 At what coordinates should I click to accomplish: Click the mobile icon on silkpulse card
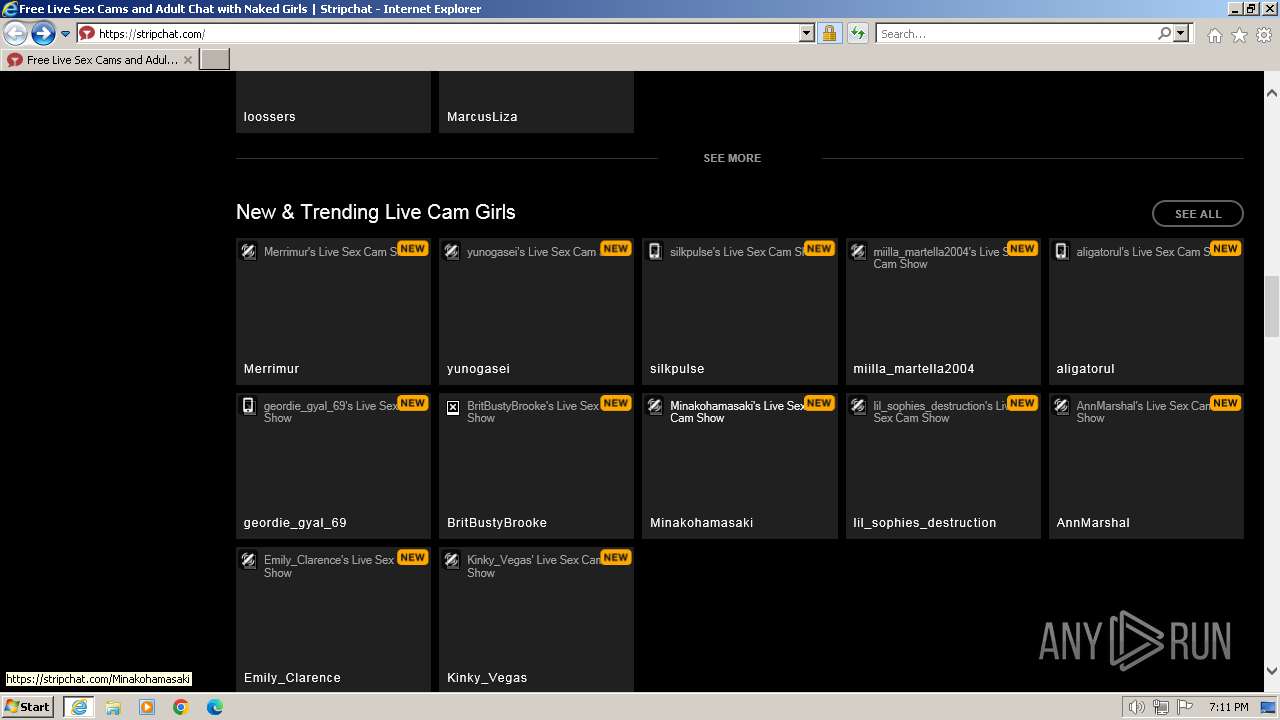[655, 251]
